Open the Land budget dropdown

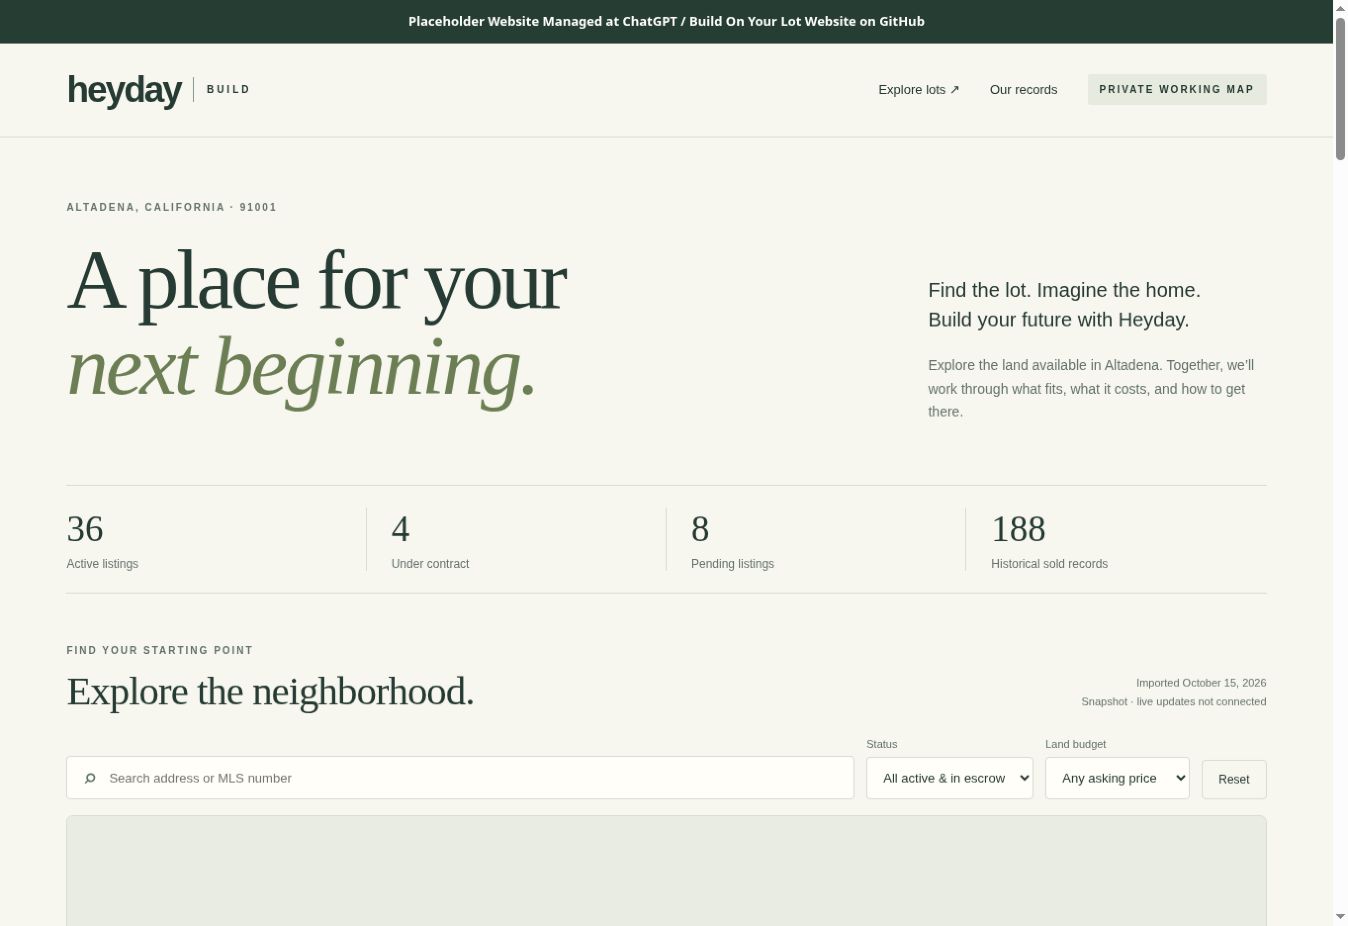point(1117,778)
